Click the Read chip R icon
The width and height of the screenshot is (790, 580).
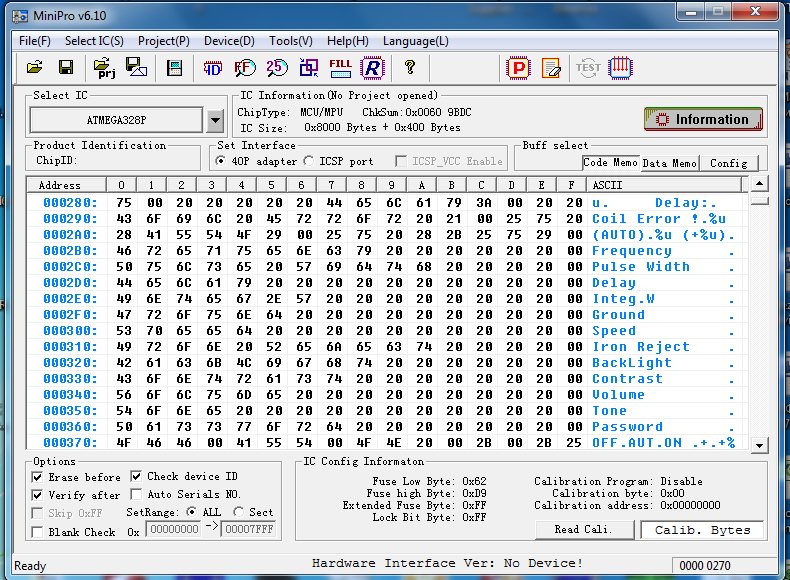pos(372,68)
